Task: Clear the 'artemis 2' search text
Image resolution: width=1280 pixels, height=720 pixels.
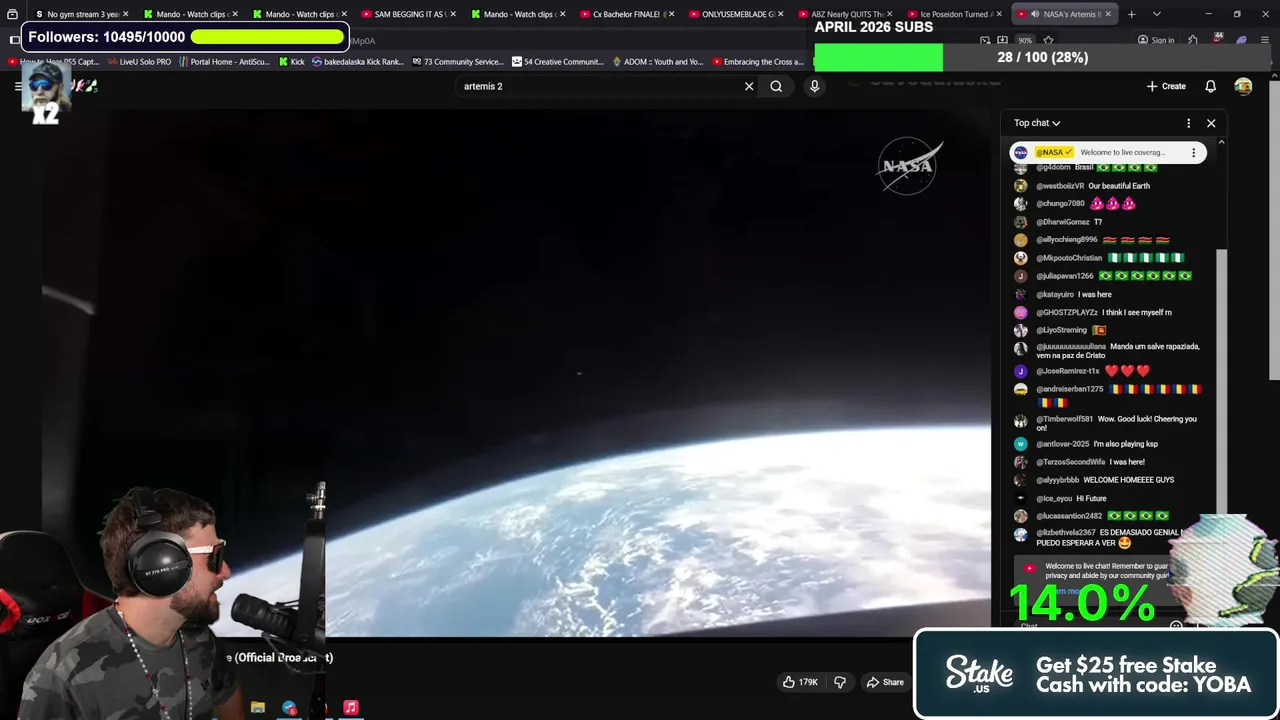Action: (x=749, y=86)
